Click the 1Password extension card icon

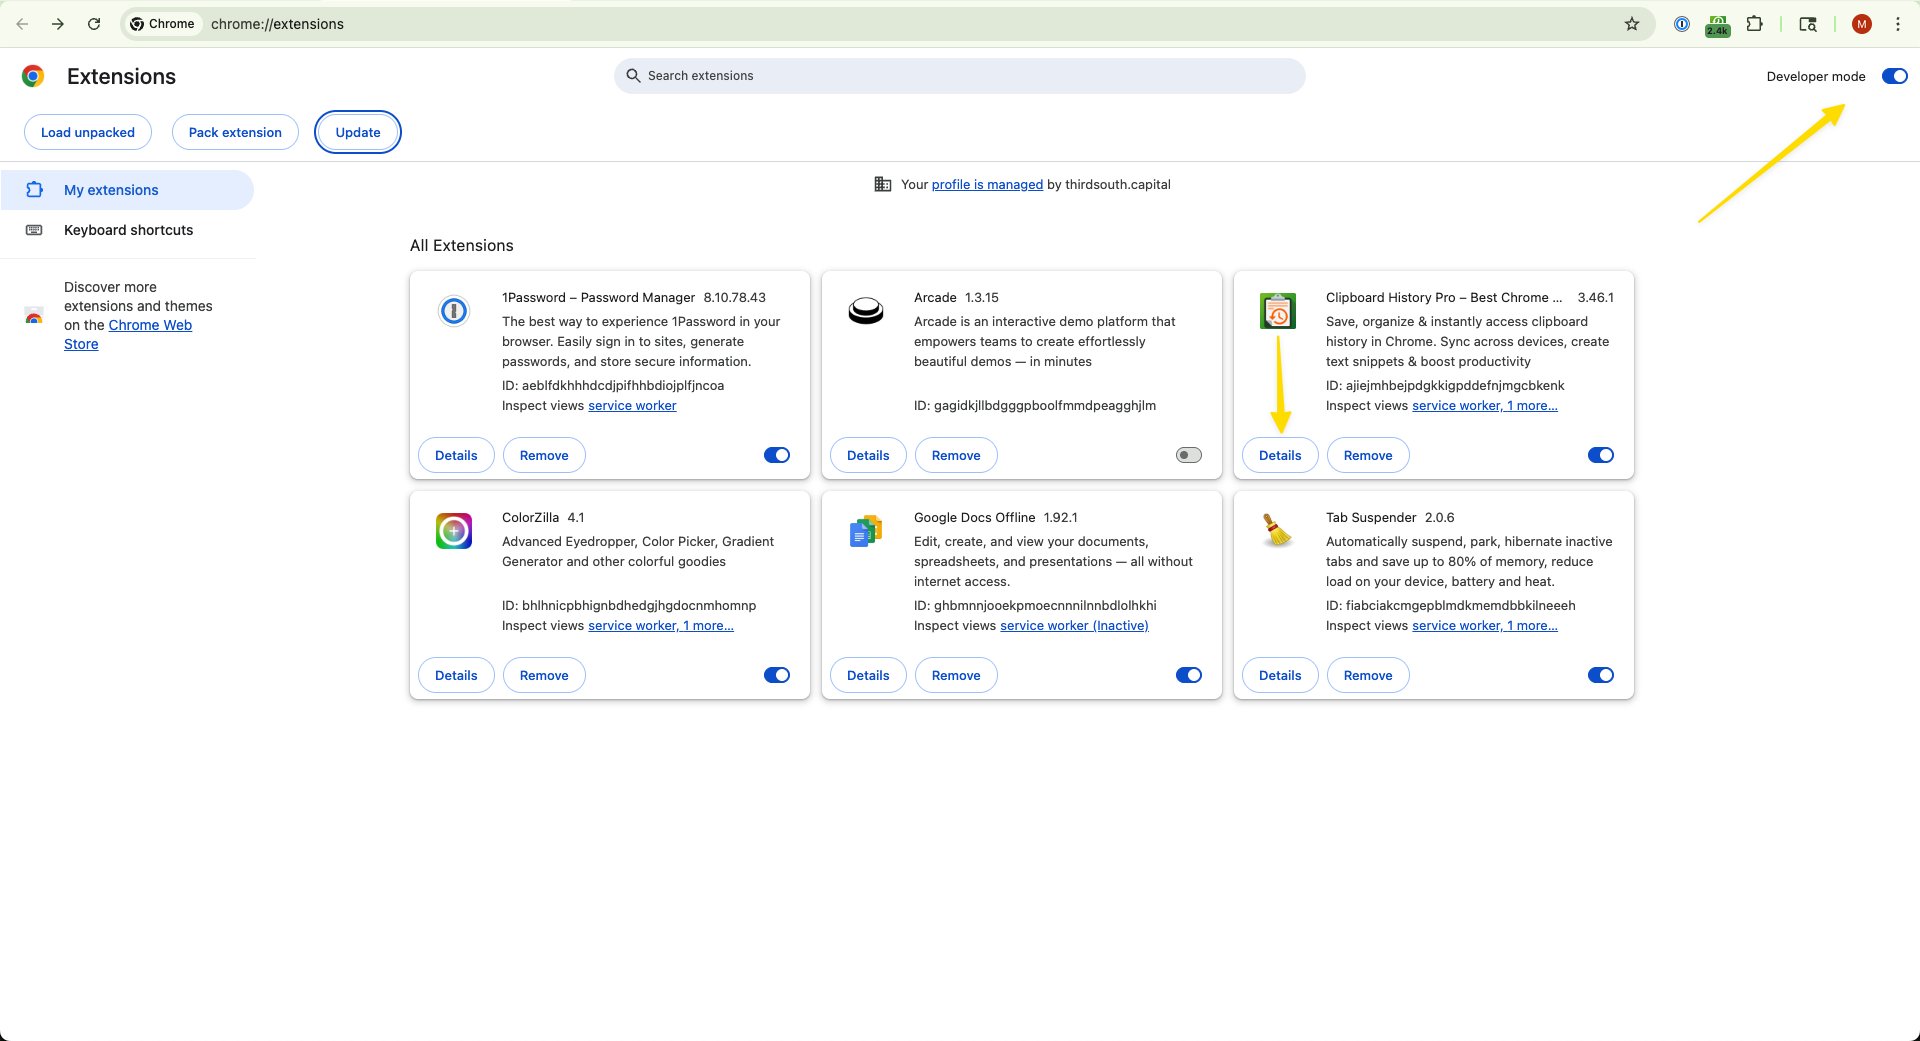[x=454, y=311]
